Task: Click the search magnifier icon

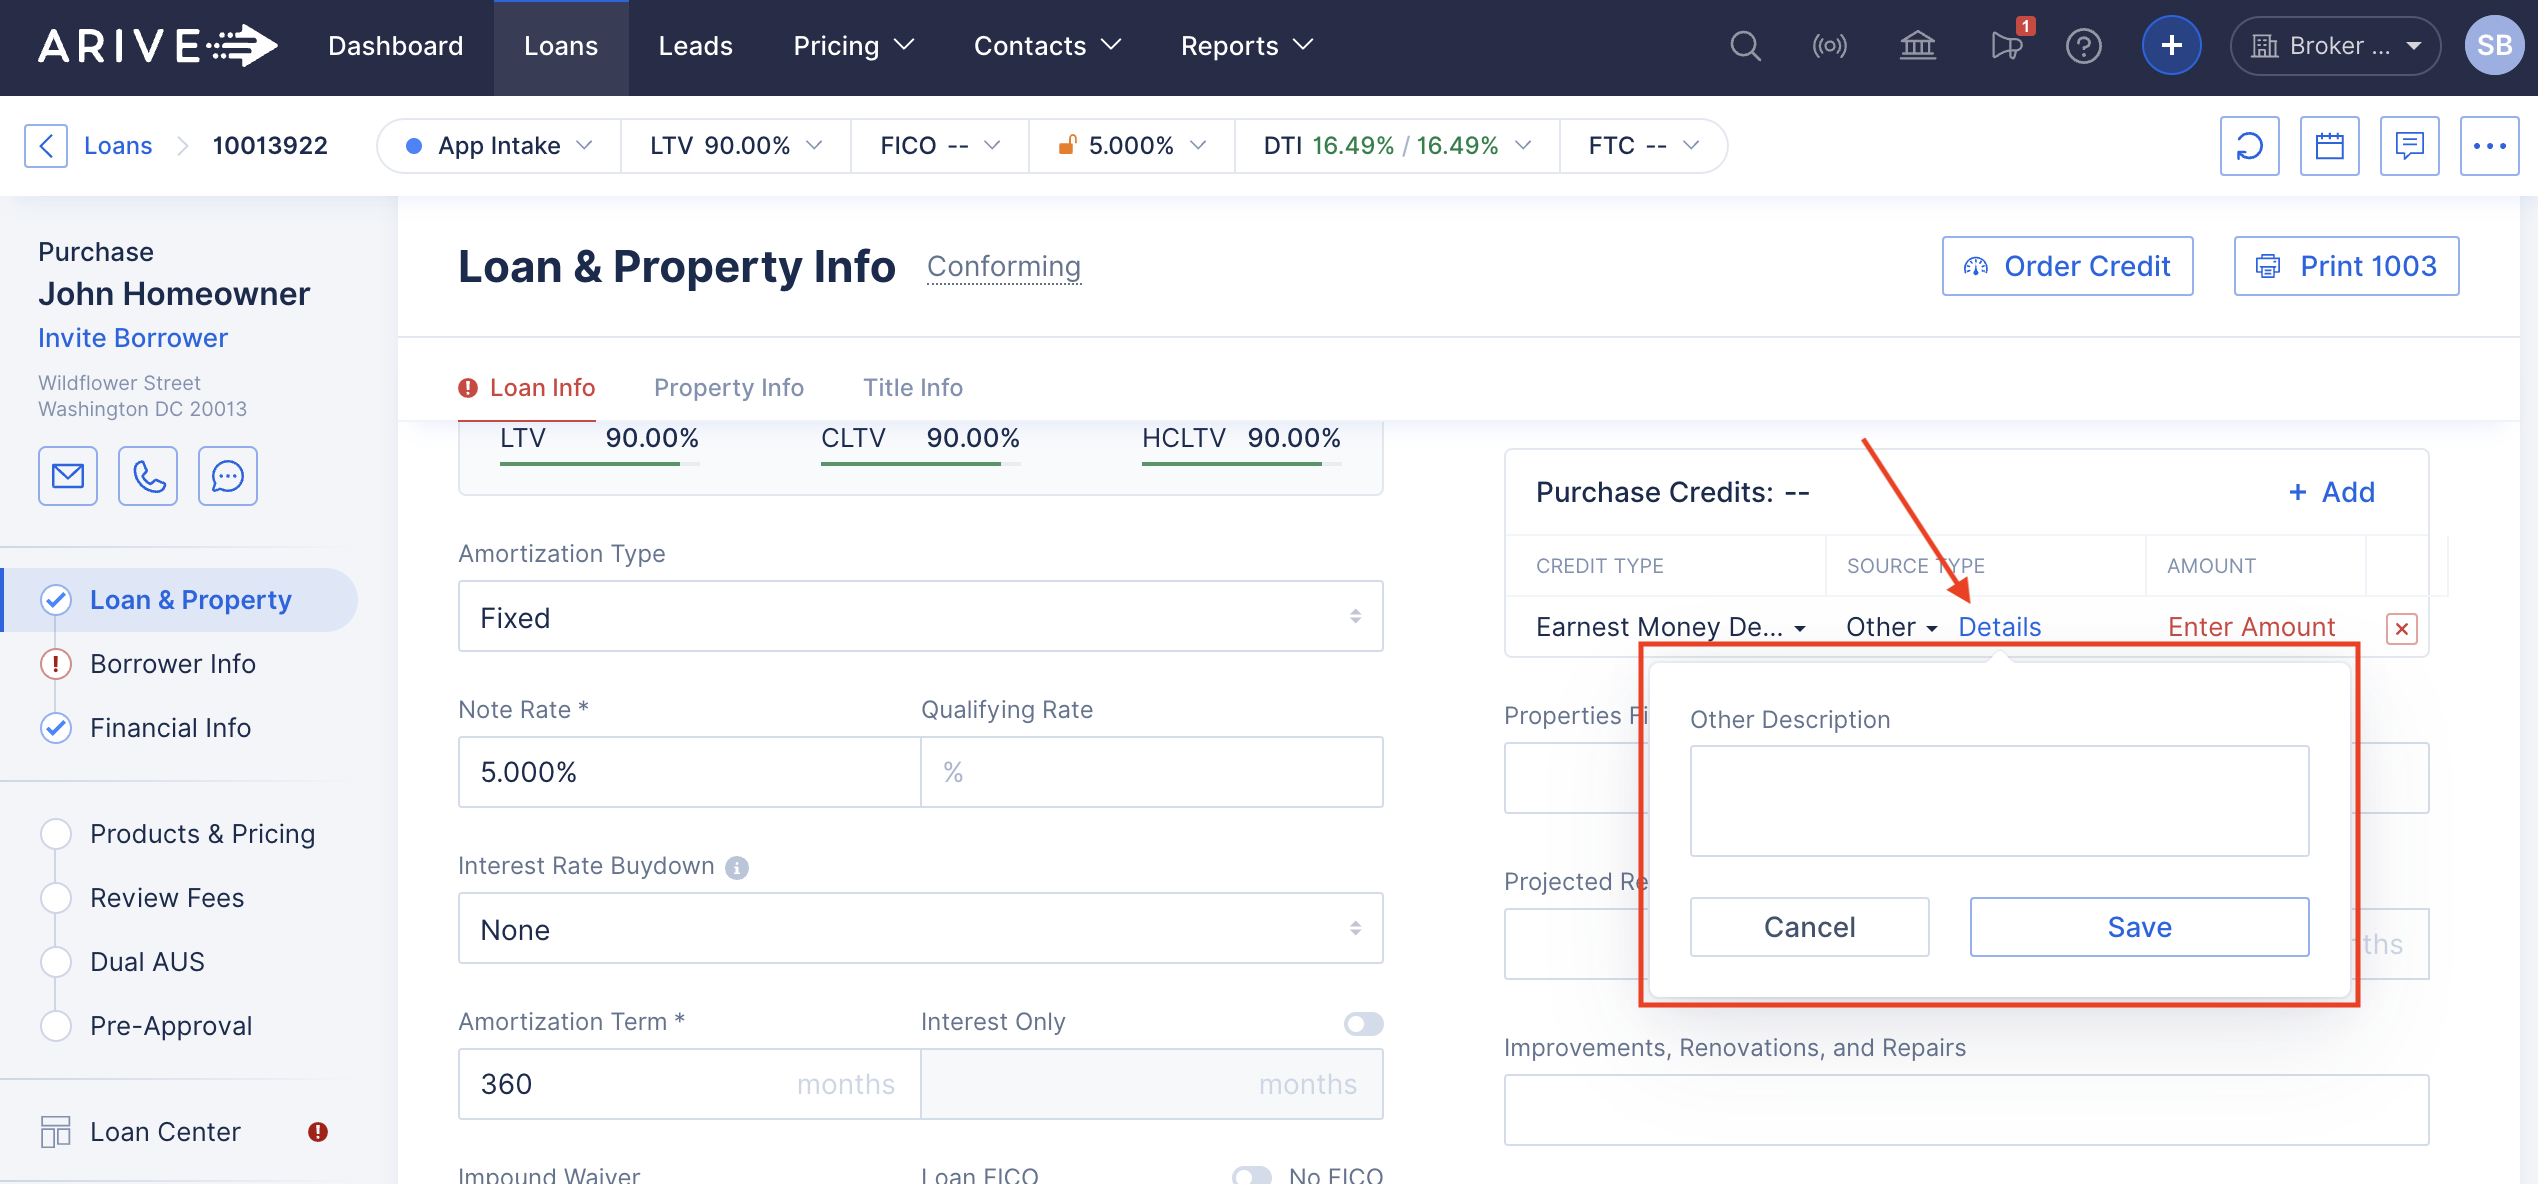Action: point(1745,46)
